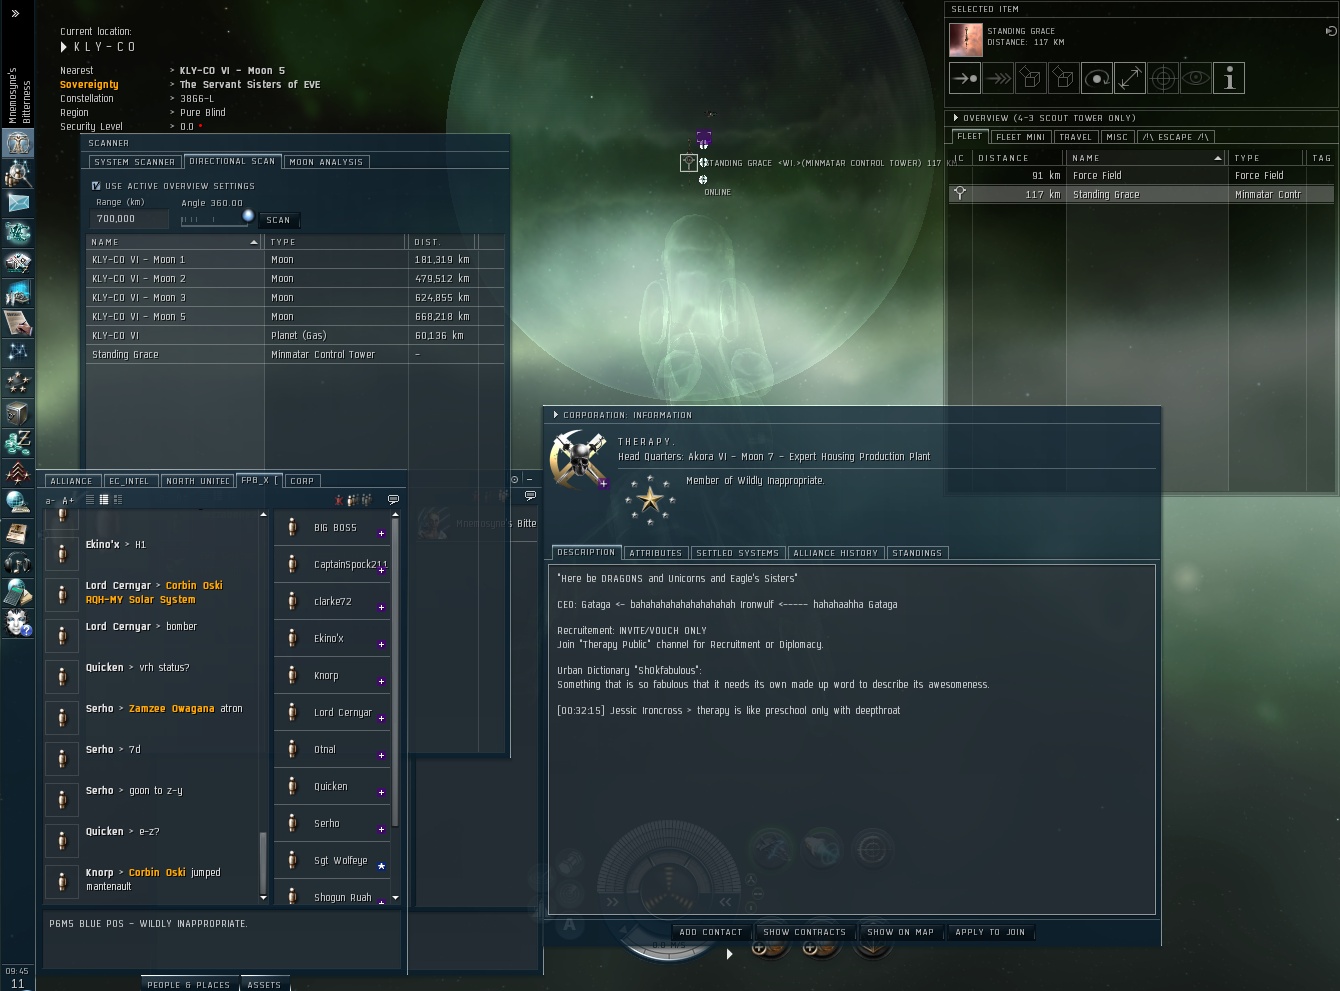
Task: Click the scanner Range (km) input field
Action: pos(131,219)
